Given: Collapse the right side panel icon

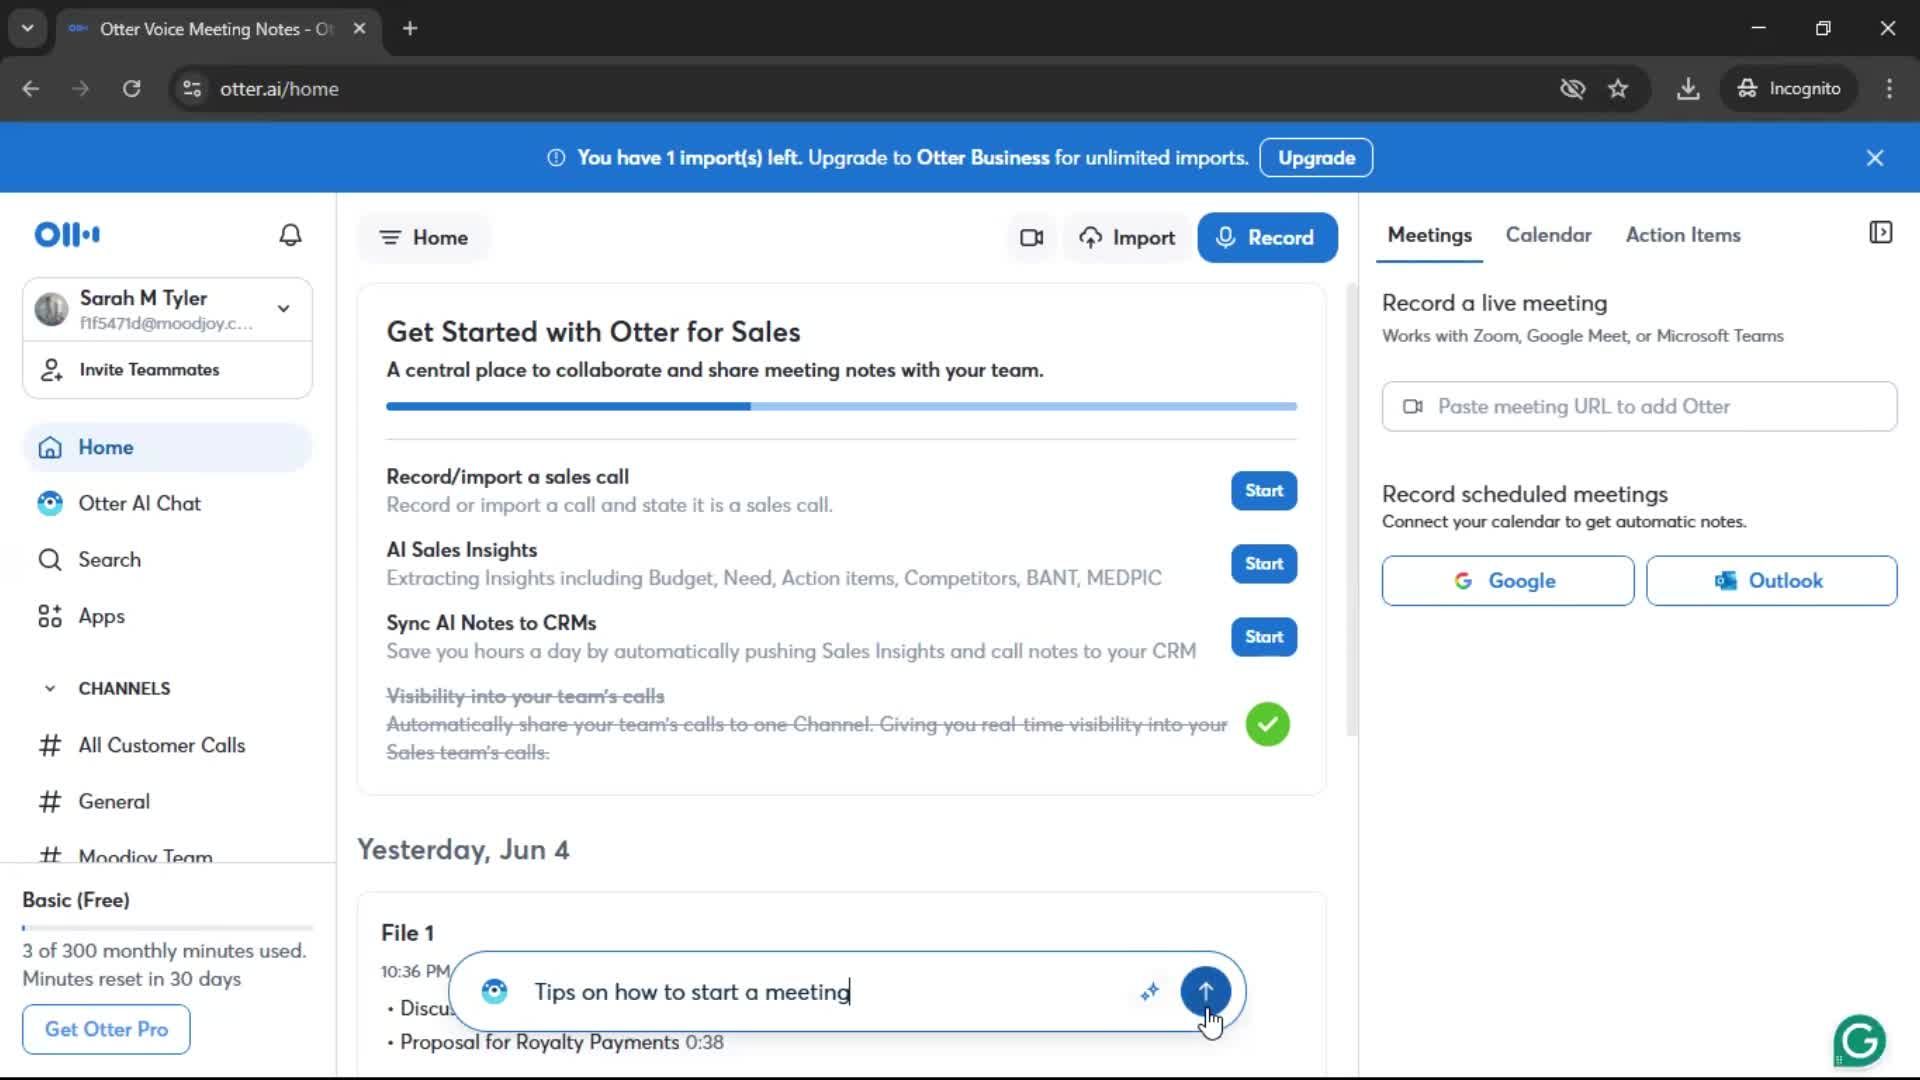Looking at the screenshot, I should pyautogui.click(x=1880, y=233).
